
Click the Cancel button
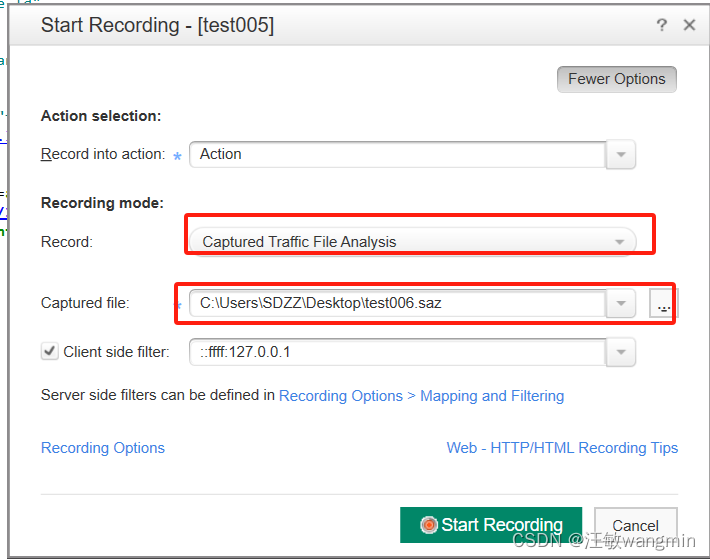click(x=635, y=525)
